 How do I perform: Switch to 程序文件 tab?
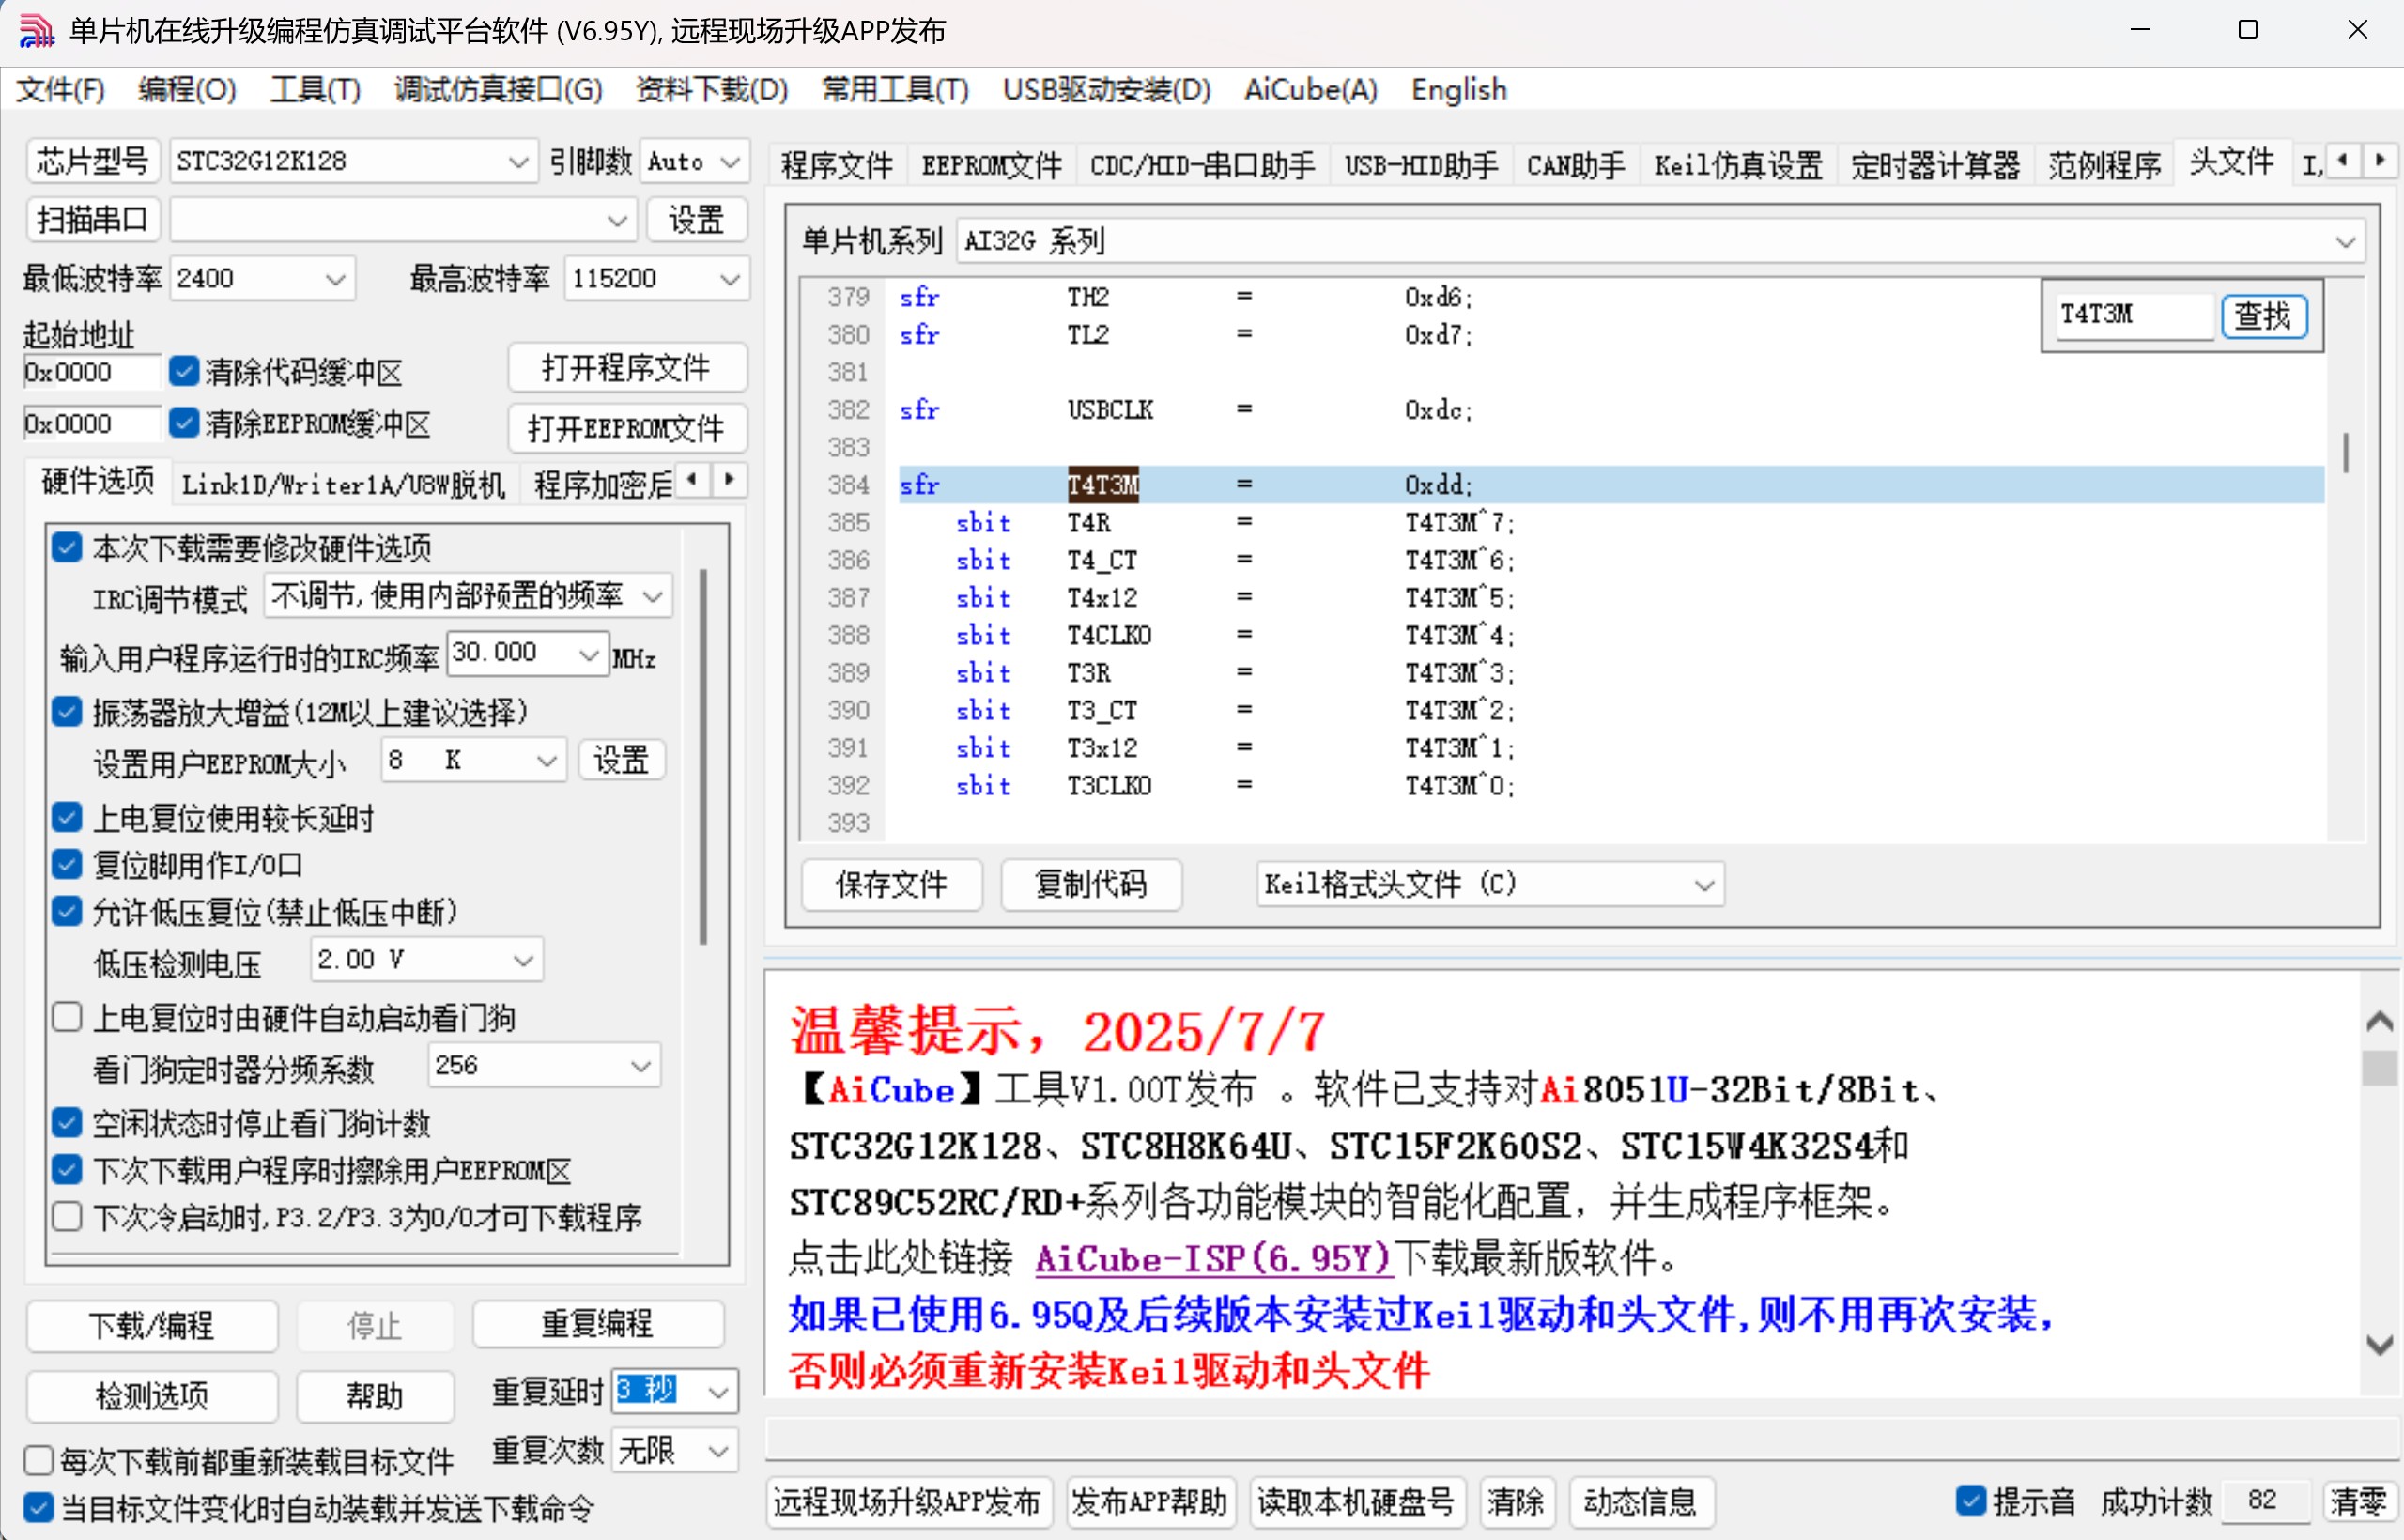click(837, 165)
